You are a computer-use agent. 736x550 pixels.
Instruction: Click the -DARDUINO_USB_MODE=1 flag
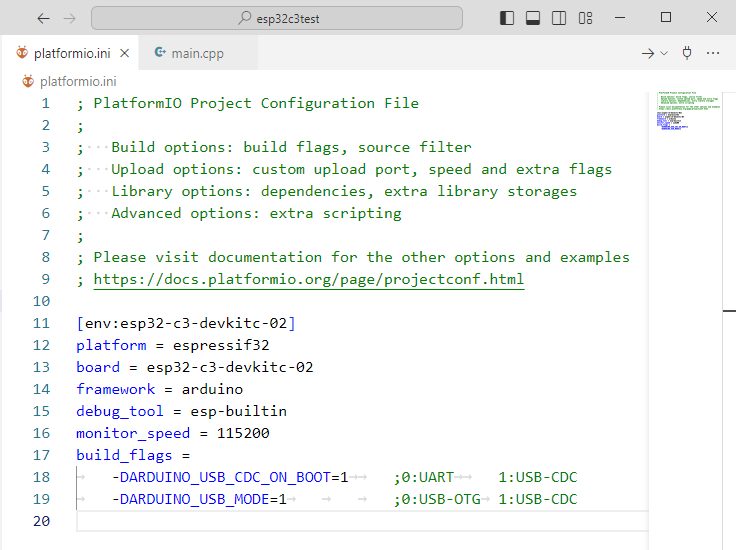coord(199,499)
